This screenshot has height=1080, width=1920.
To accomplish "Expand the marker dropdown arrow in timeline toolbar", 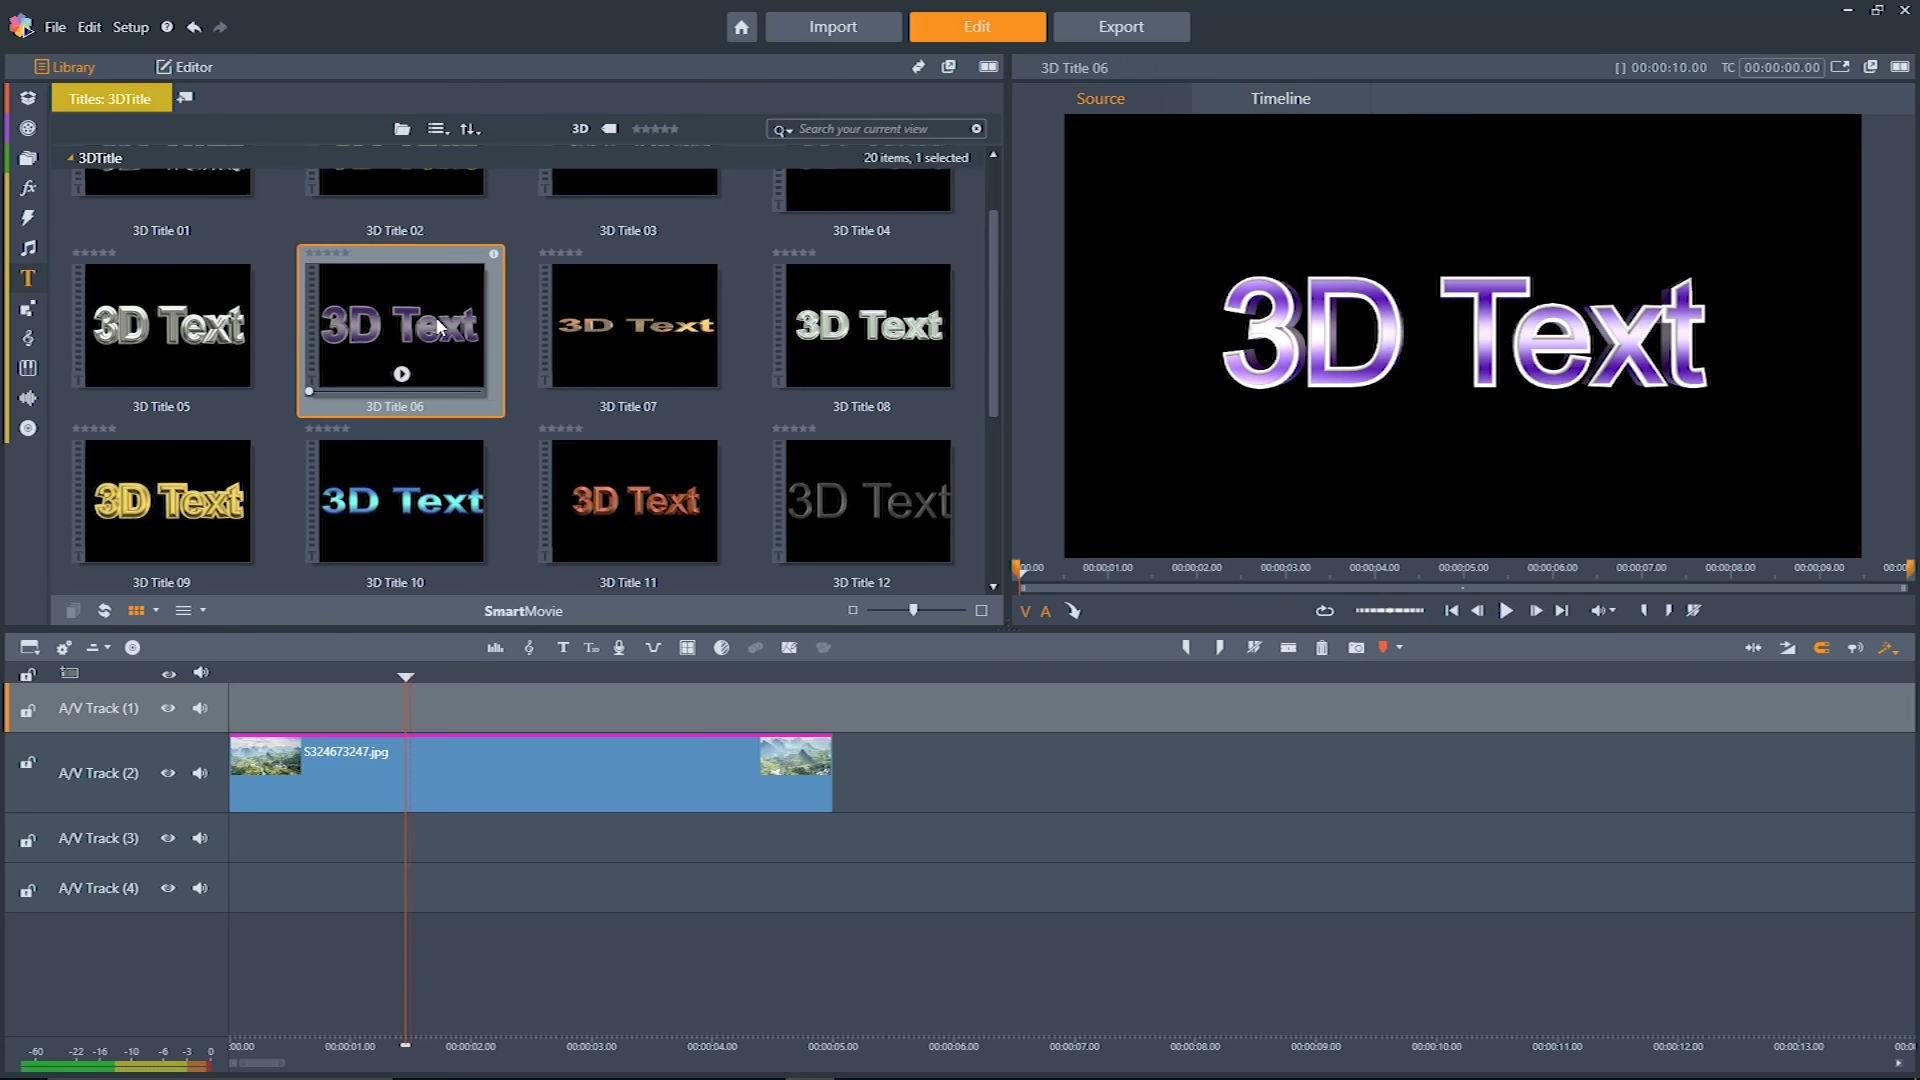I will tap(1399, 648).
